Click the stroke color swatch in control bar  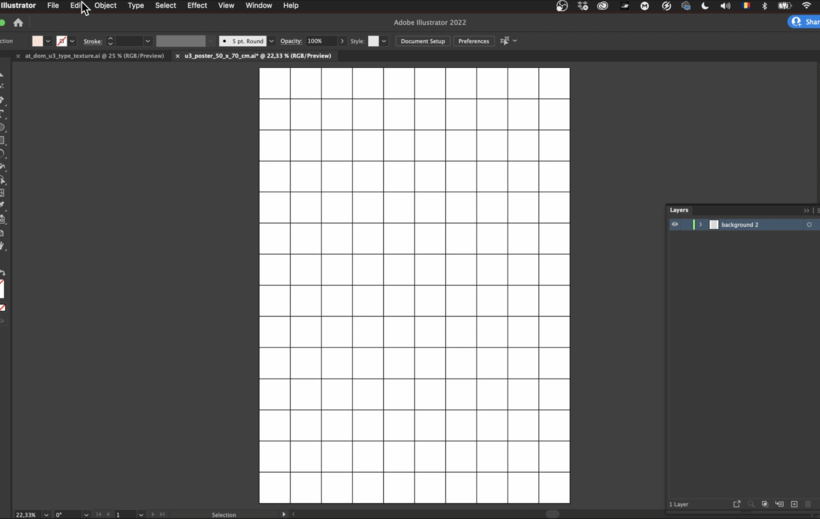pos(62,41)
